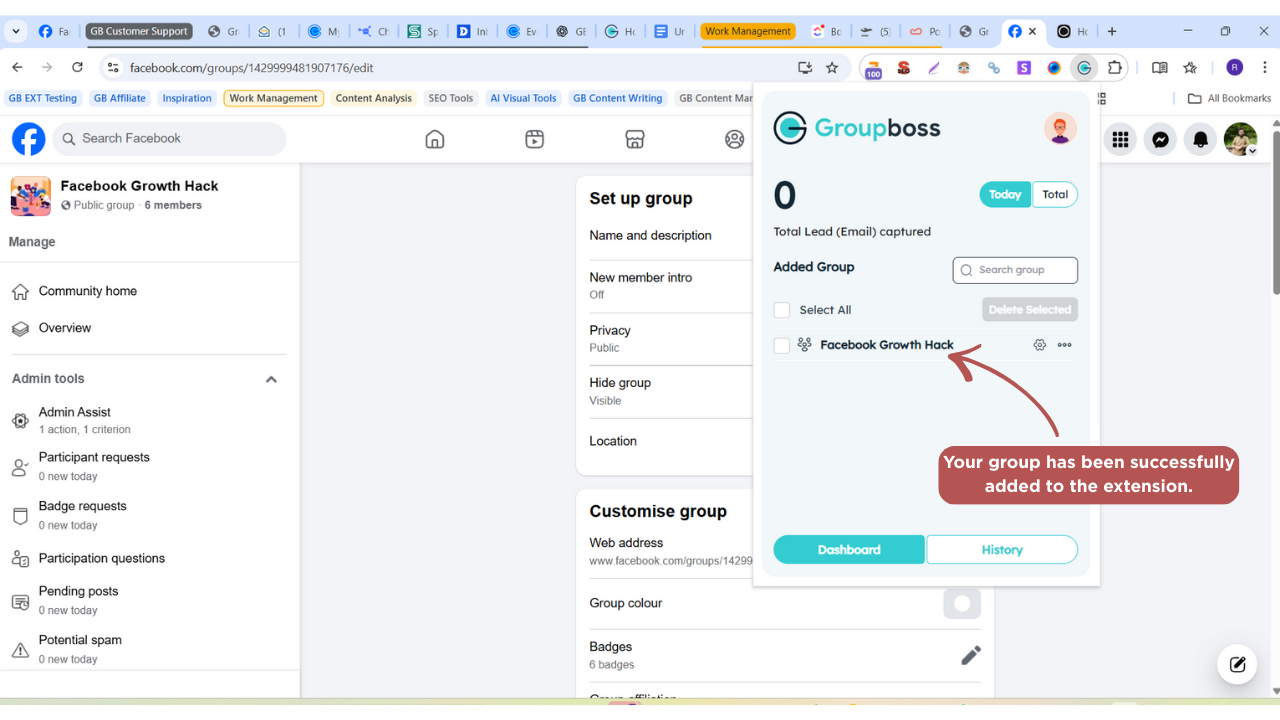Open Facebook notifications bell
This screenshot has height=720, width=1280.
[x=1200, y=140]
